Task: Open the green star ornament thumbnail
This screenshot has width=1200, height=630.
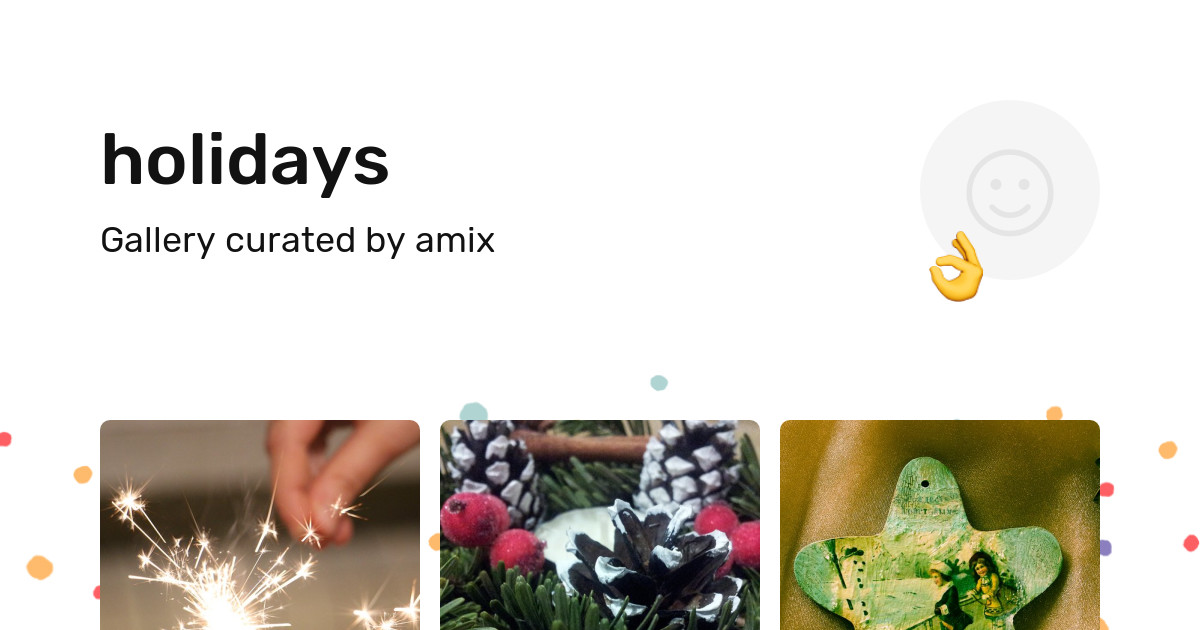Action: tap(940, 525)
